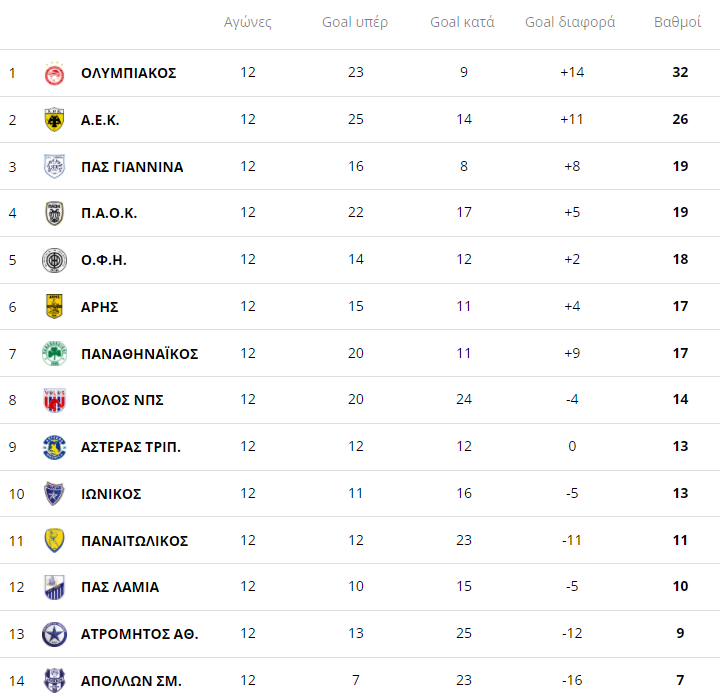The height and width of the screenshot is (700, 720).
Task: Click the ΑΤΡΟΜΗΤΟΣ ΑΘ. blue star logo
Action: pos(54,634)
